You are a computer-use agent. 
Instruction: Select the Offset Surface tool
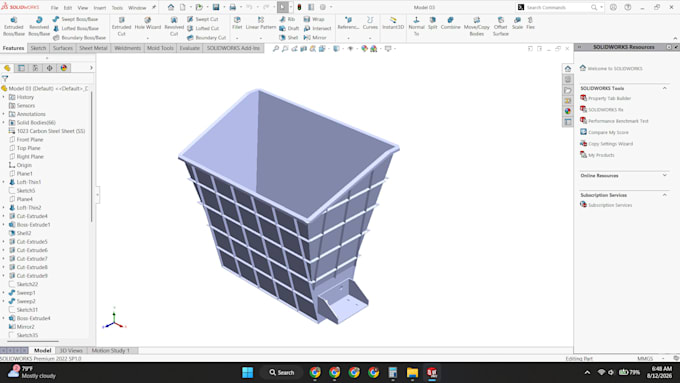(500, 26)
